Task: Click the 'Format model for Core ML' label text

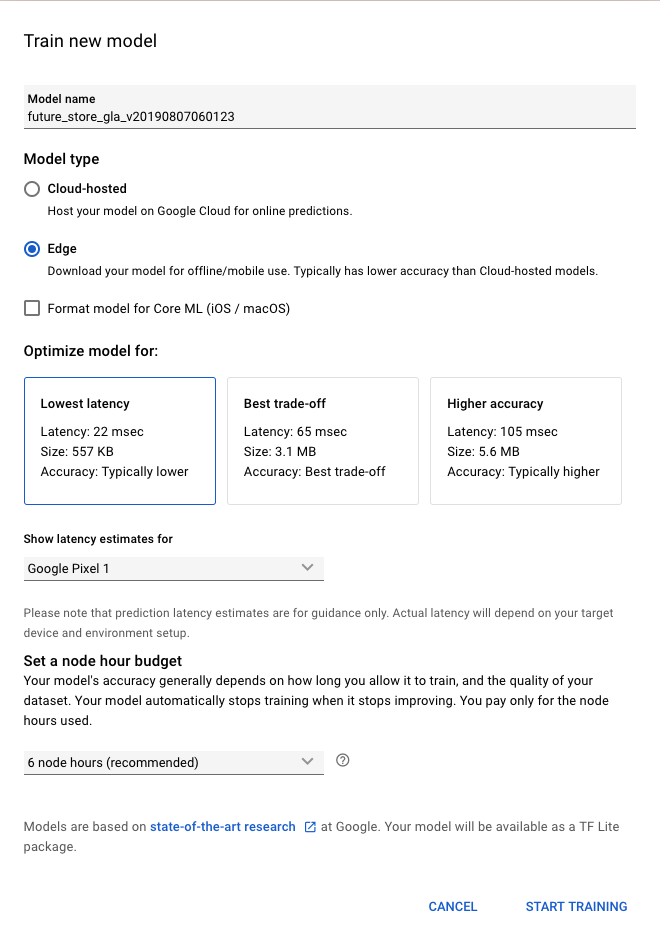Action: (168, 309)
